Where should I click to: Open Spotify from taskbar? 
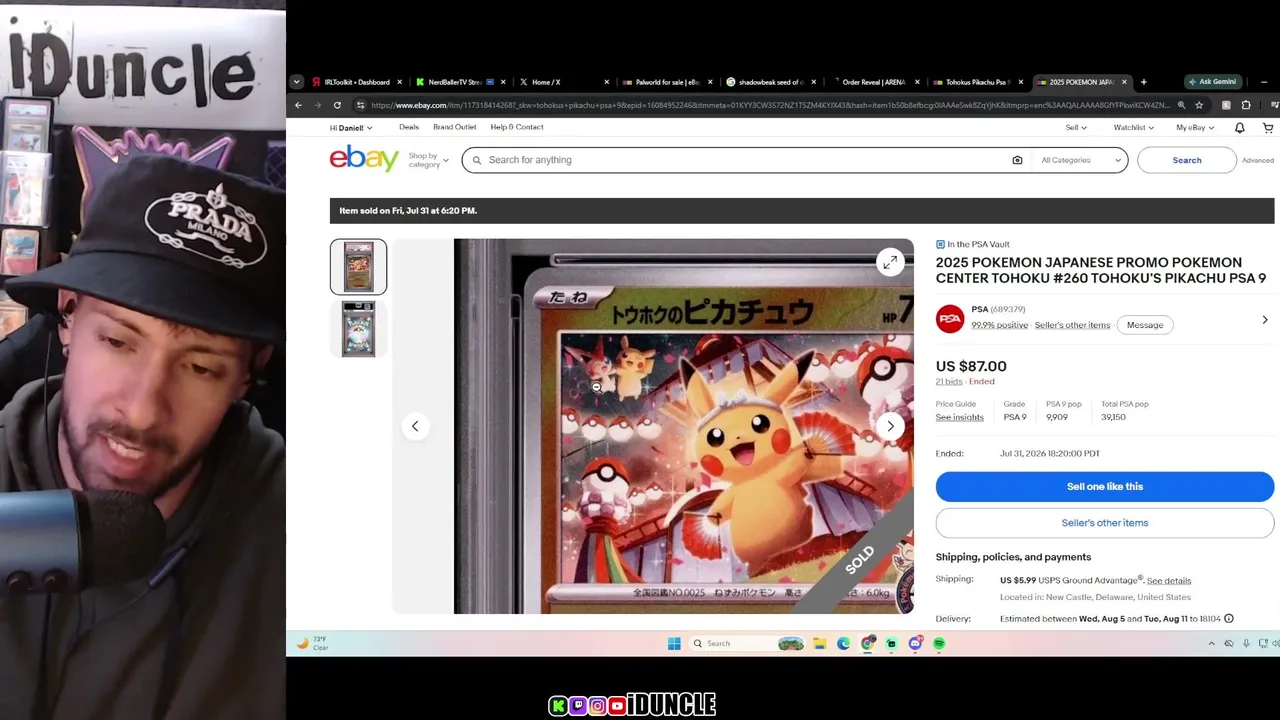[939, 643]
